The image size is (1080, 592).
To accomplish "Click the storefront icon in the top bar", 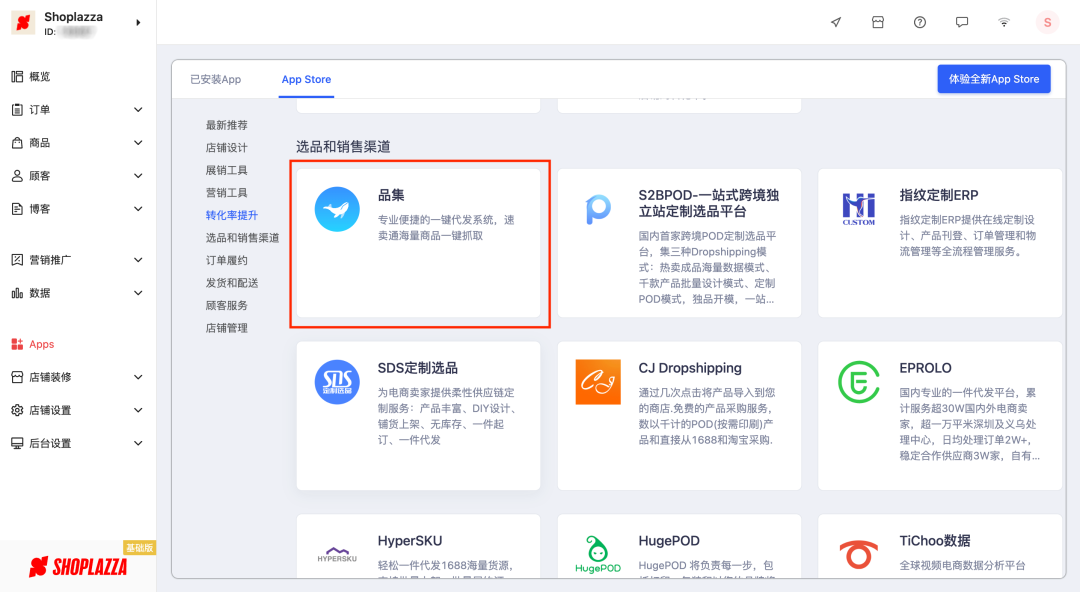I will click(x=877, y=21).
